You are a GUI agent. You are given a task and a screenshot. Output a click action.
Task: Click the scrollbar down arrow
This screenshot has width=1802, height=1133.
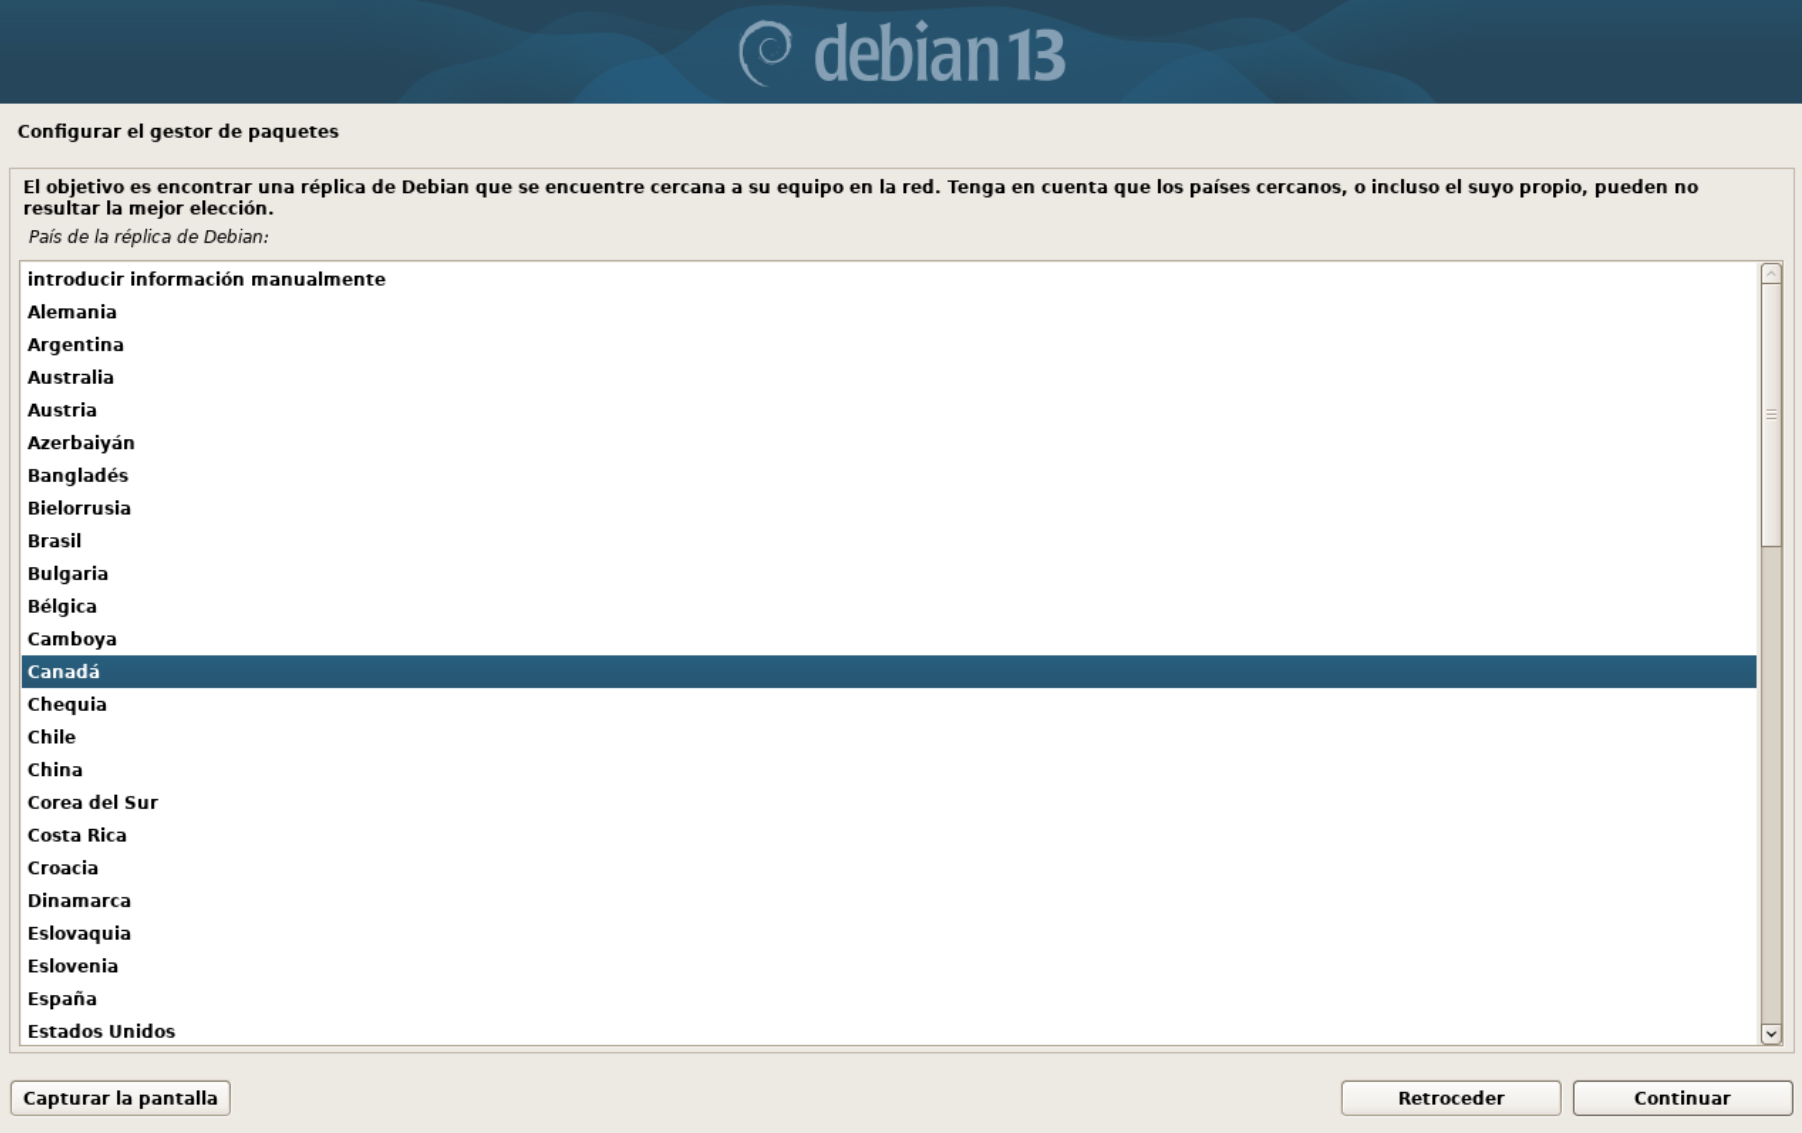1771,1034
